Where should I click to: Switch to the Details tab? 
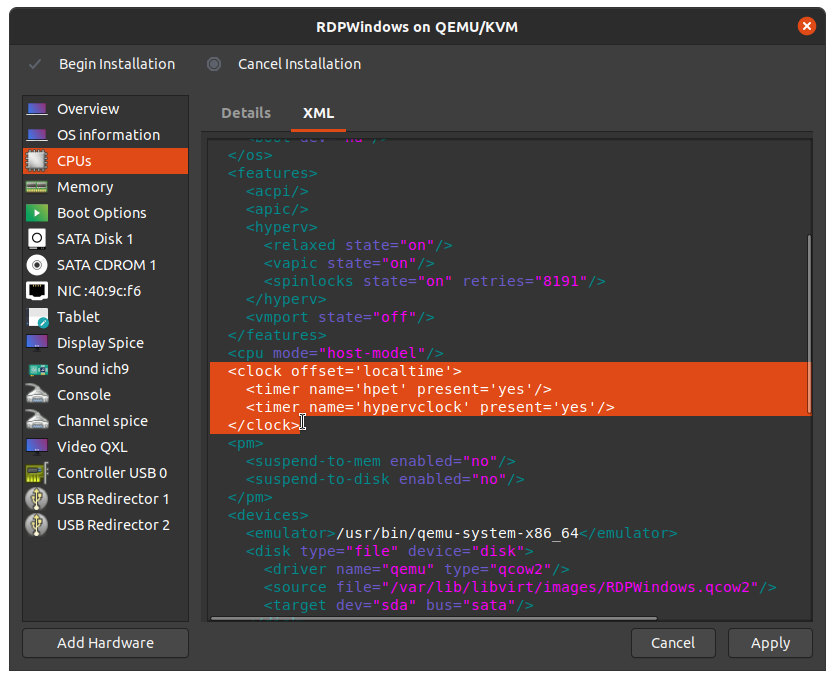pos(246,114)
